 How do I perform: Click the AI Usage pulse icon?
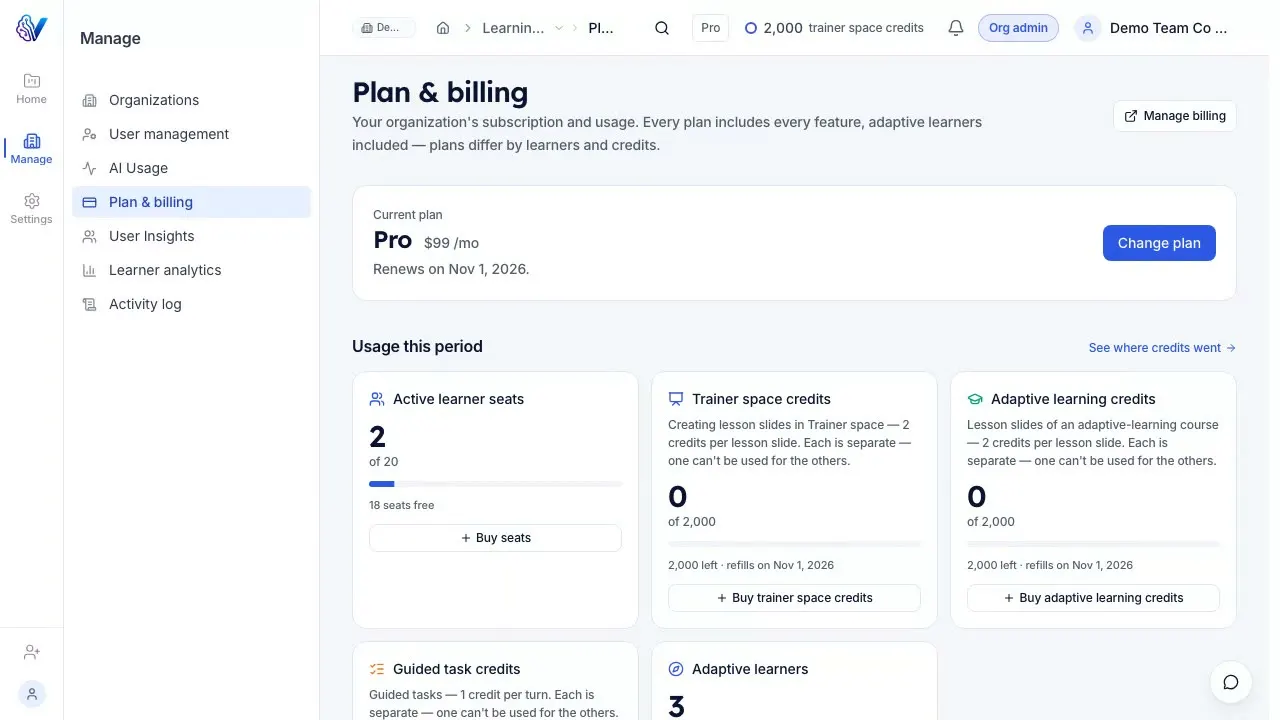(89, 168)
